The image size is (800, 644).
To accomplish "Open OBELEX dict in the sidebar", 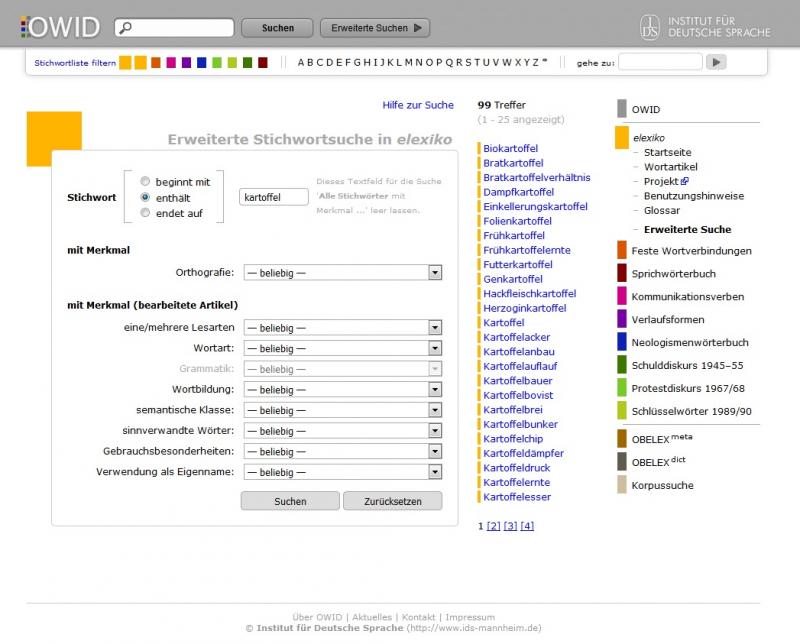I will [x=659, y=462].
